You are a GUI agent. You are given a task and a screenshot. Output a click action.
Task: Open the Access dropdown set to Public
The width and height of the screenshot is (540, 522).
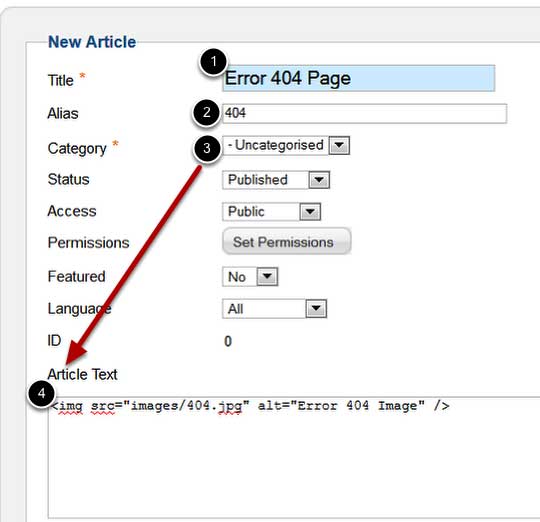pyautogui.click(x=272, y=211)
